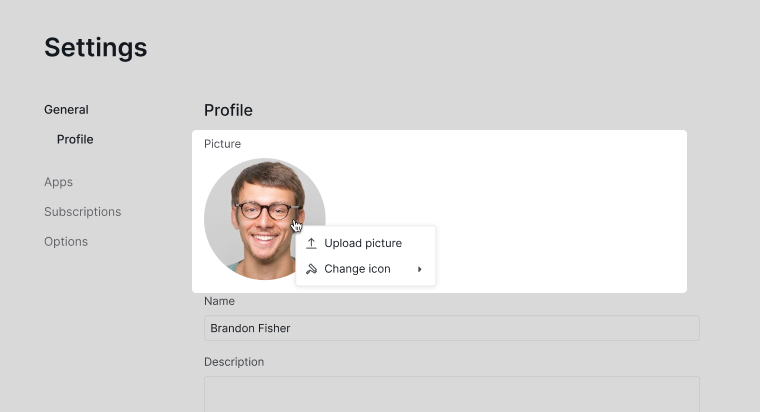Screen dimensions: 760x412
Task: Navigate to the Options settings section
Action: coord(66,242)
